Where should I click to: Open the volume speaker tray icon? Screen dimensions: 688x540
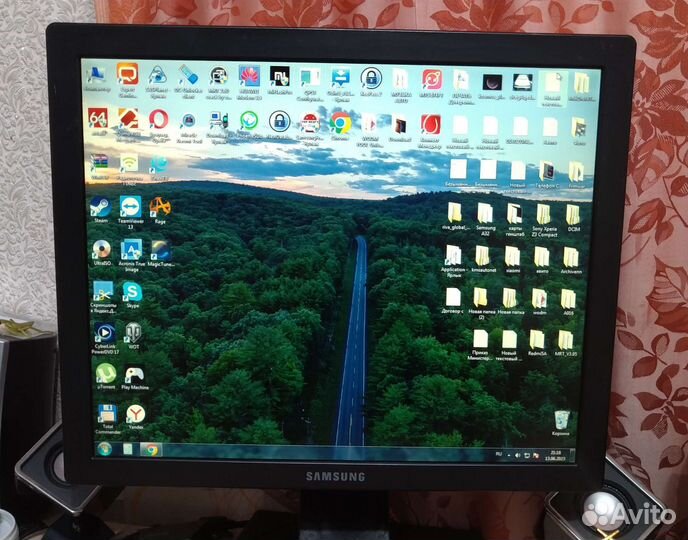pos(518,456)
